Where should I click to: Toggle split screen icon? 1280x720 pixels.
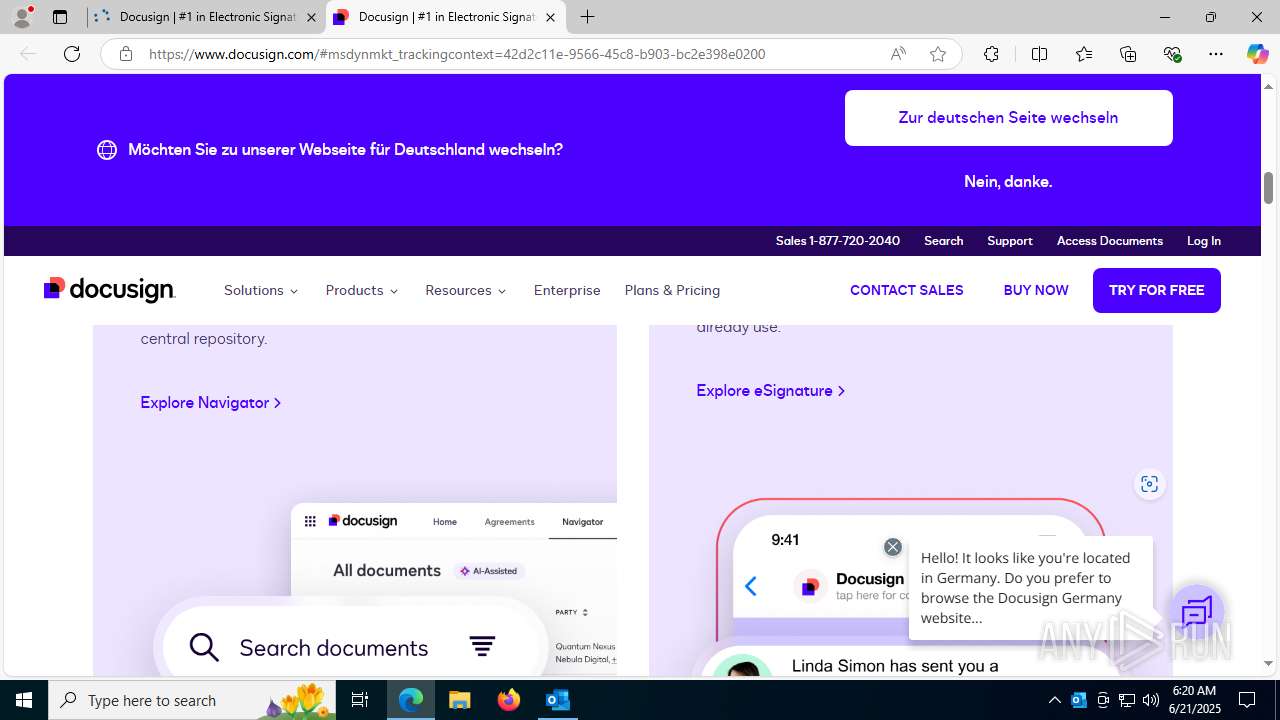1040,54
